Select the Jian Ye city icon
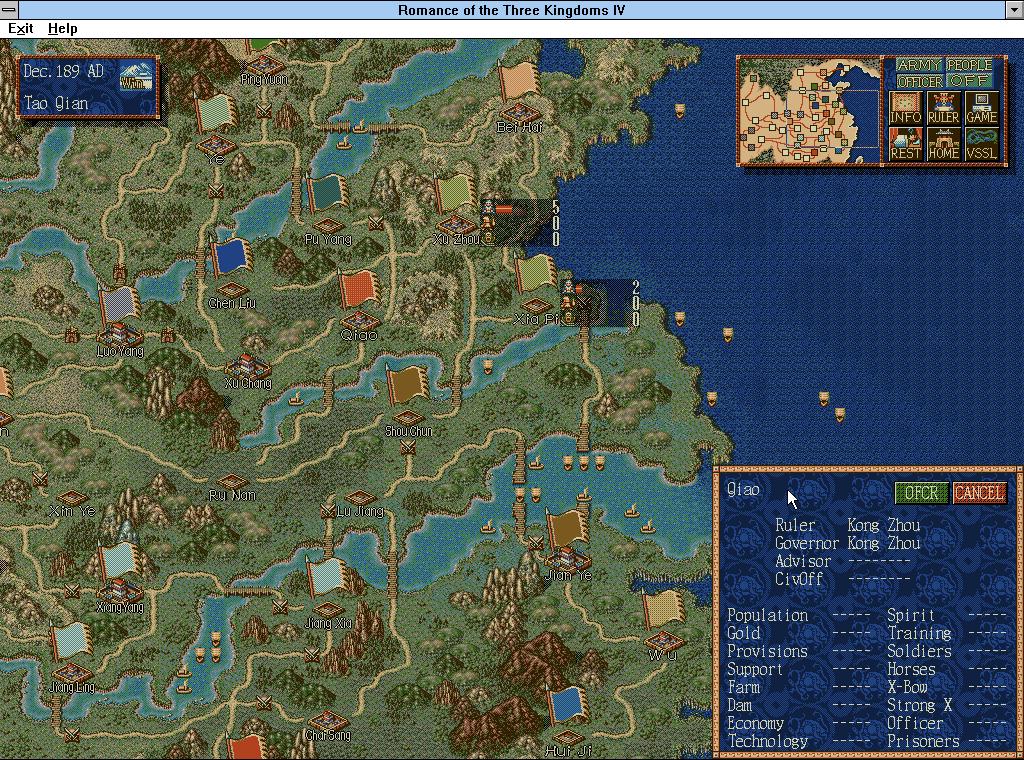 (x=568, y=559)
